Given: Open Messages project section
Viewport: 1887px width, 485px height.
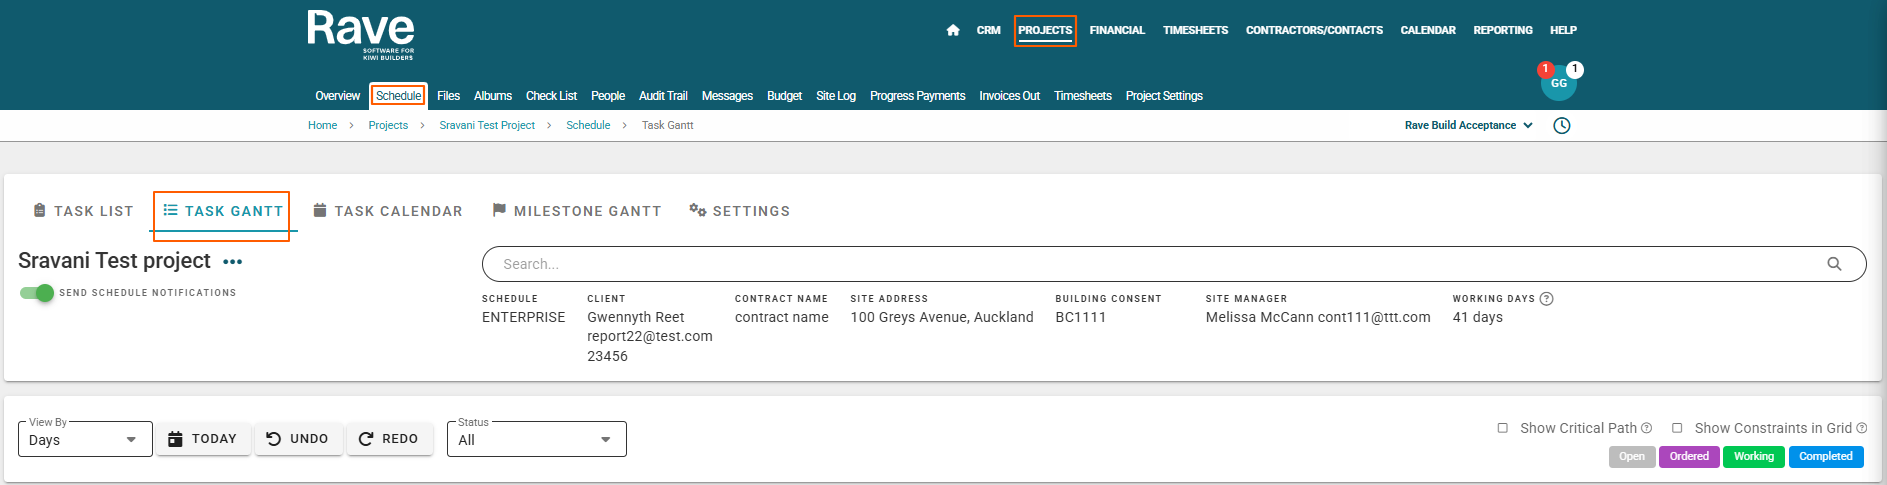Looking at the screenshot, I should point(727,96).
